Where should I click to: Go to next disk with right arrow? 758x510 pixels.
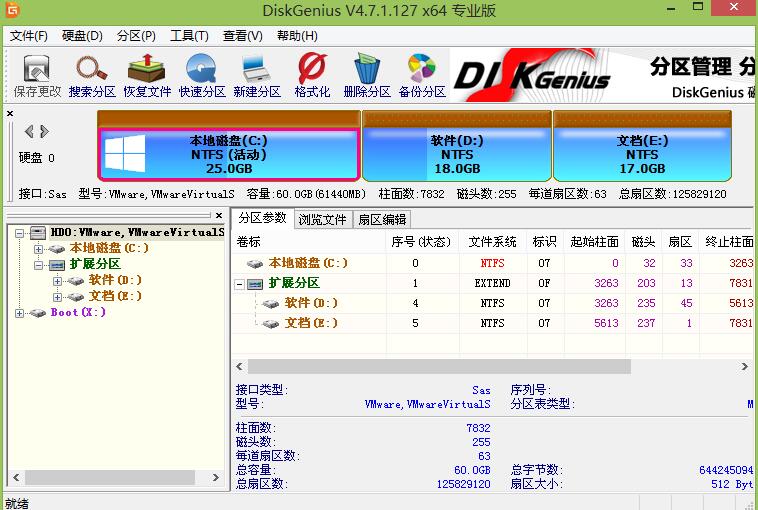click(44, 131)
